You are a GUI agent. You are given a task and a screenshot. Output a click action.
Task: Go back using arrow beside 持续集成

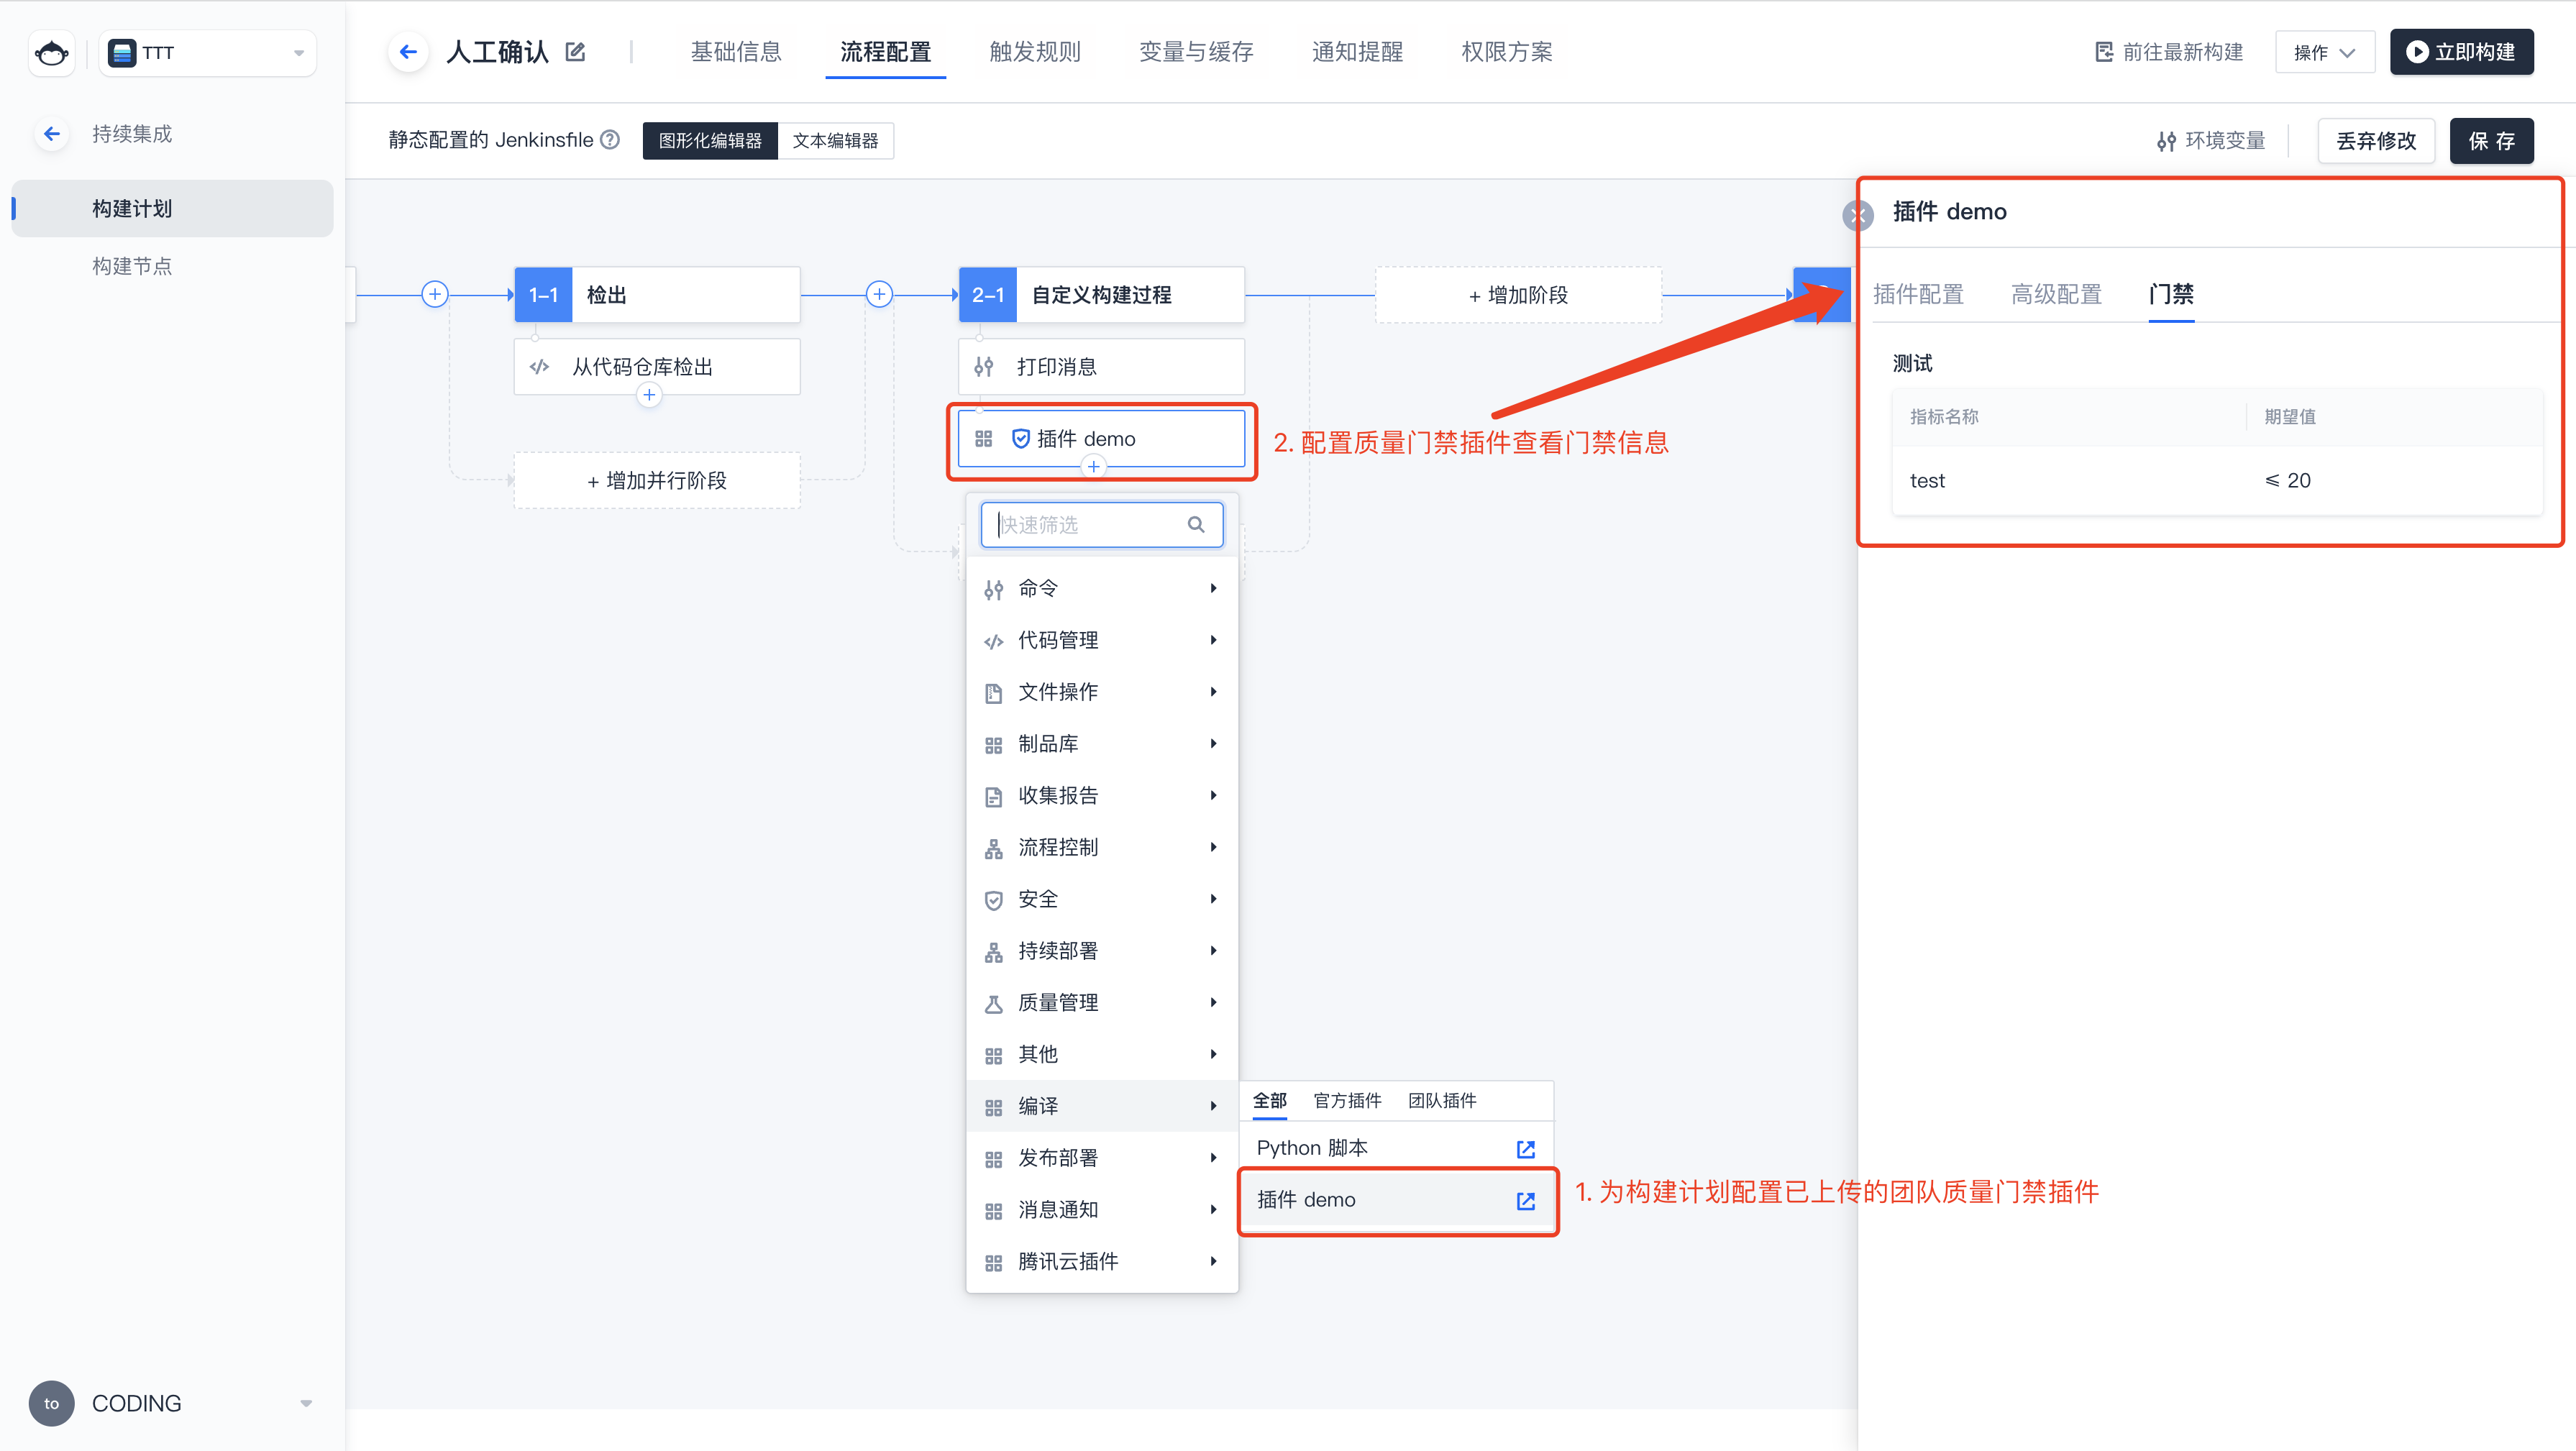pos(52,134)
